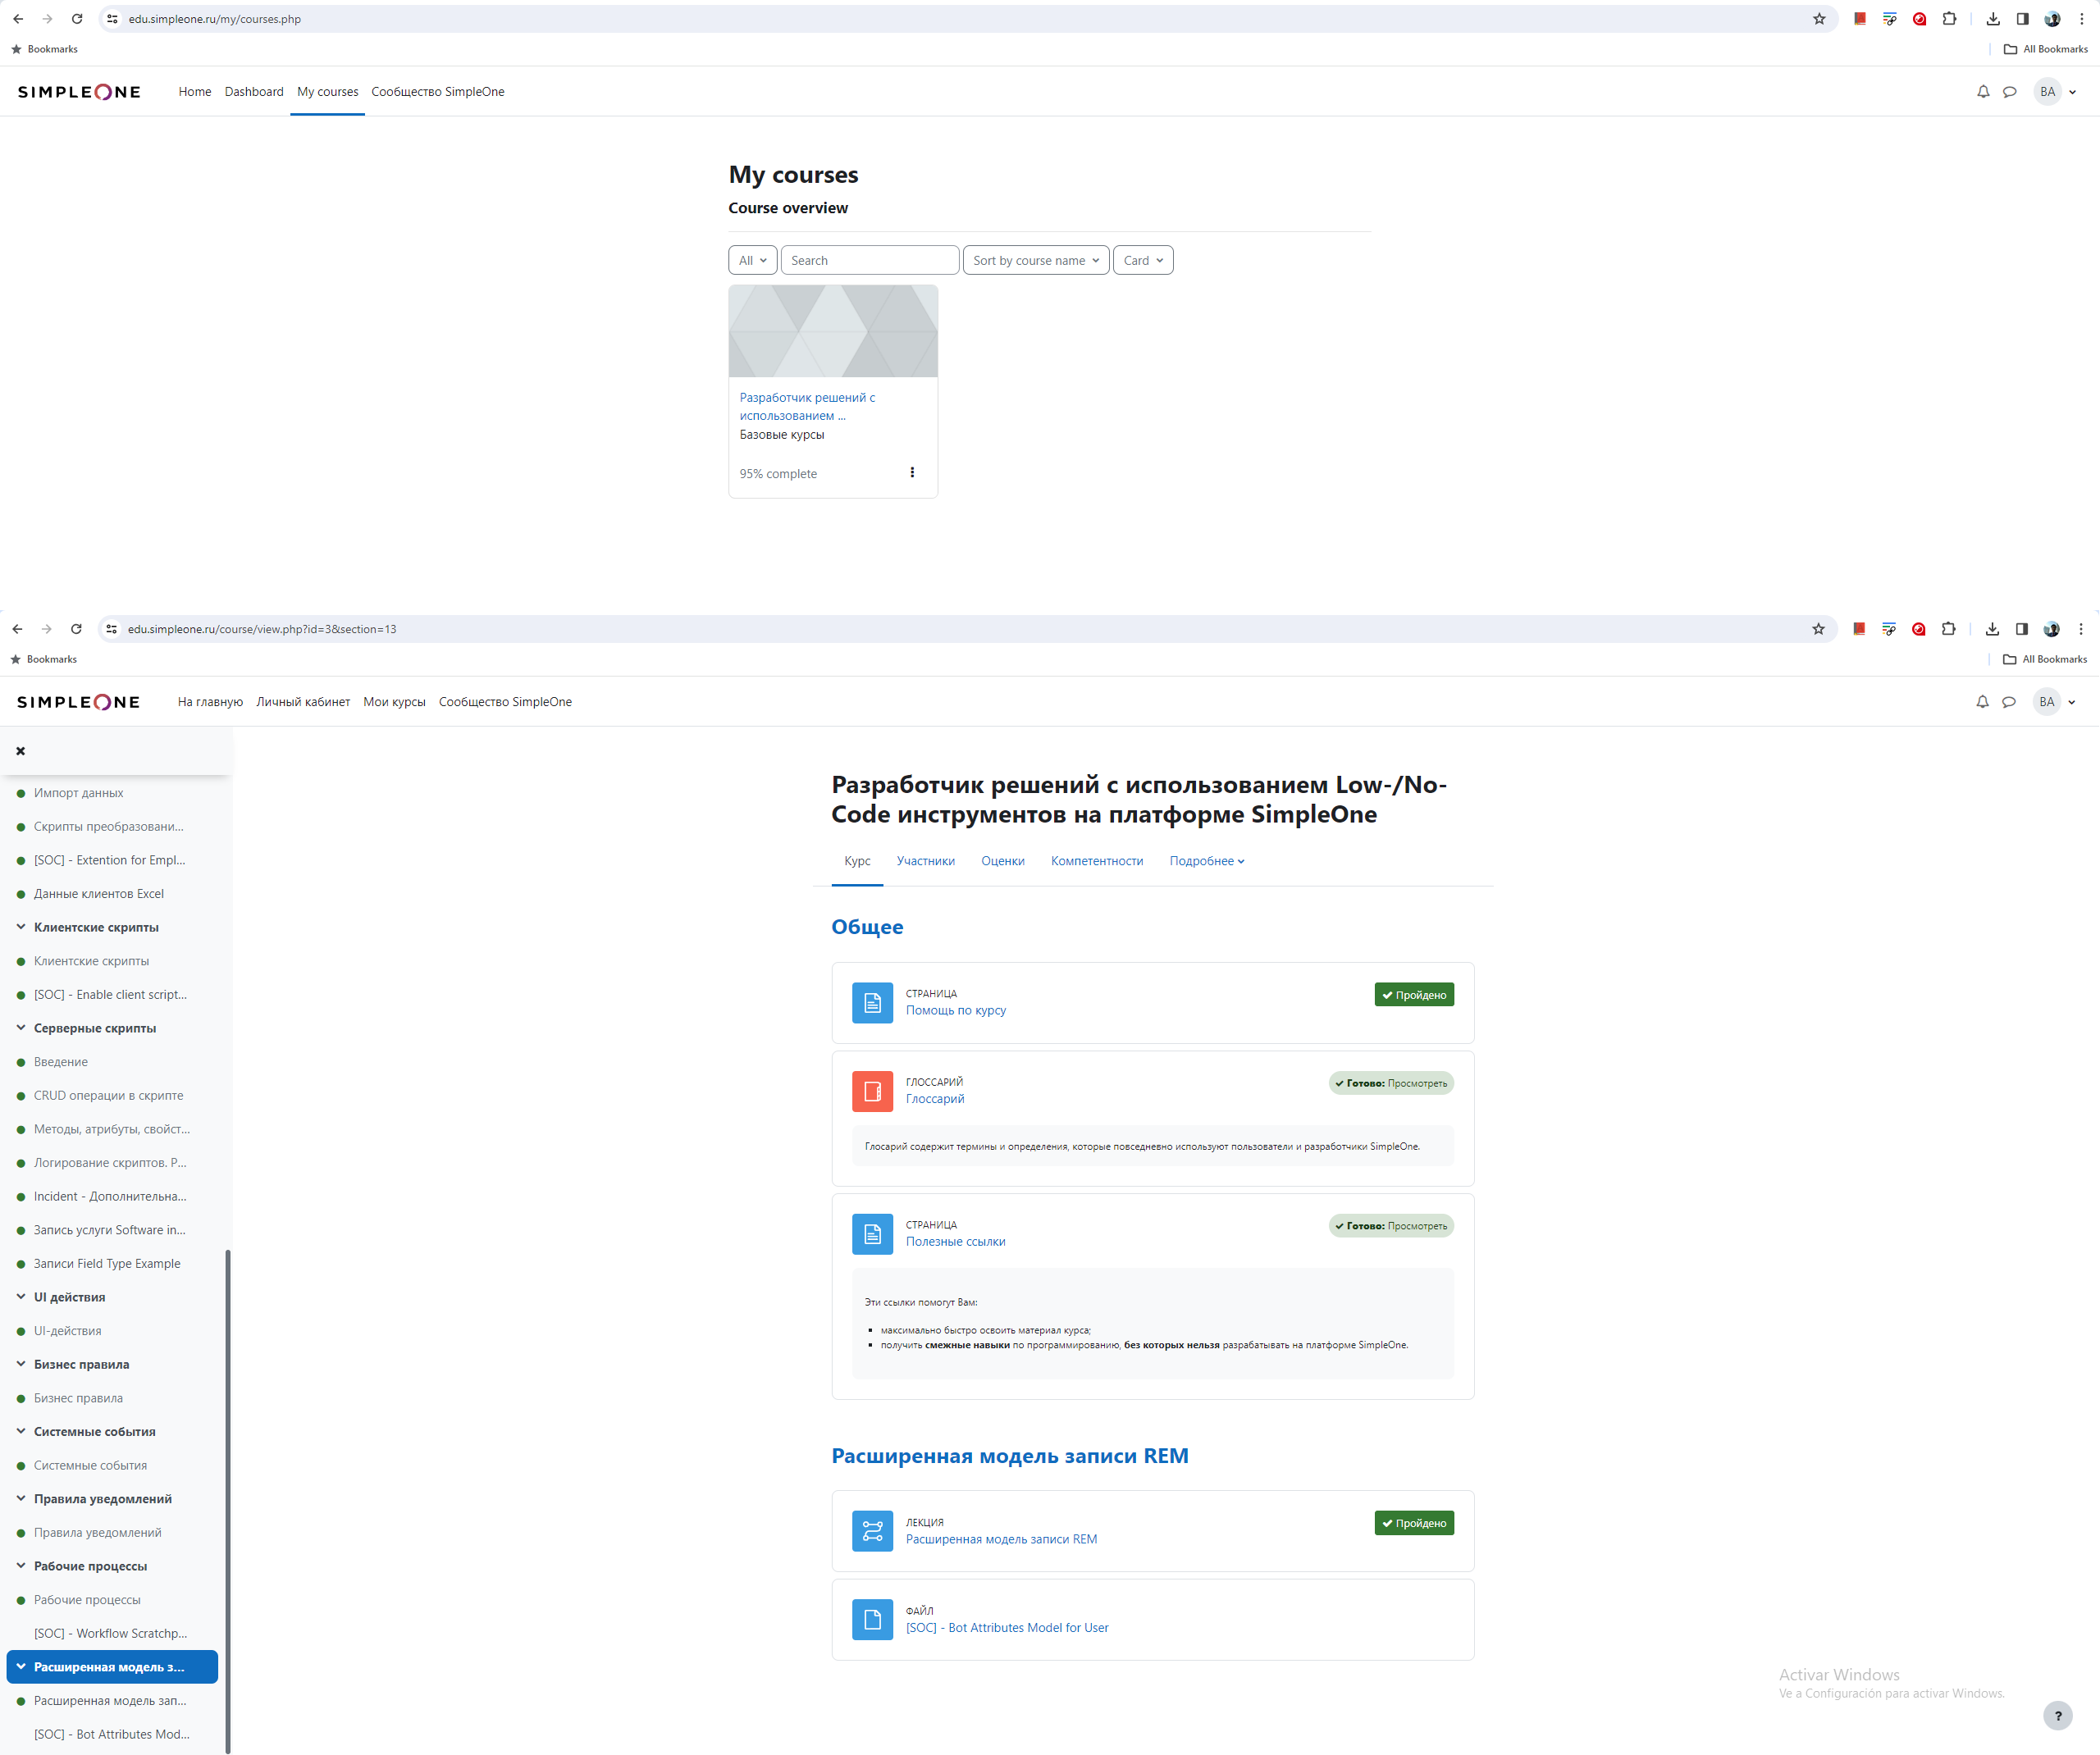The image size is (2100, 1755).
Task: Open the three-dot menu on the course card
Action: (x=911, y=472)
